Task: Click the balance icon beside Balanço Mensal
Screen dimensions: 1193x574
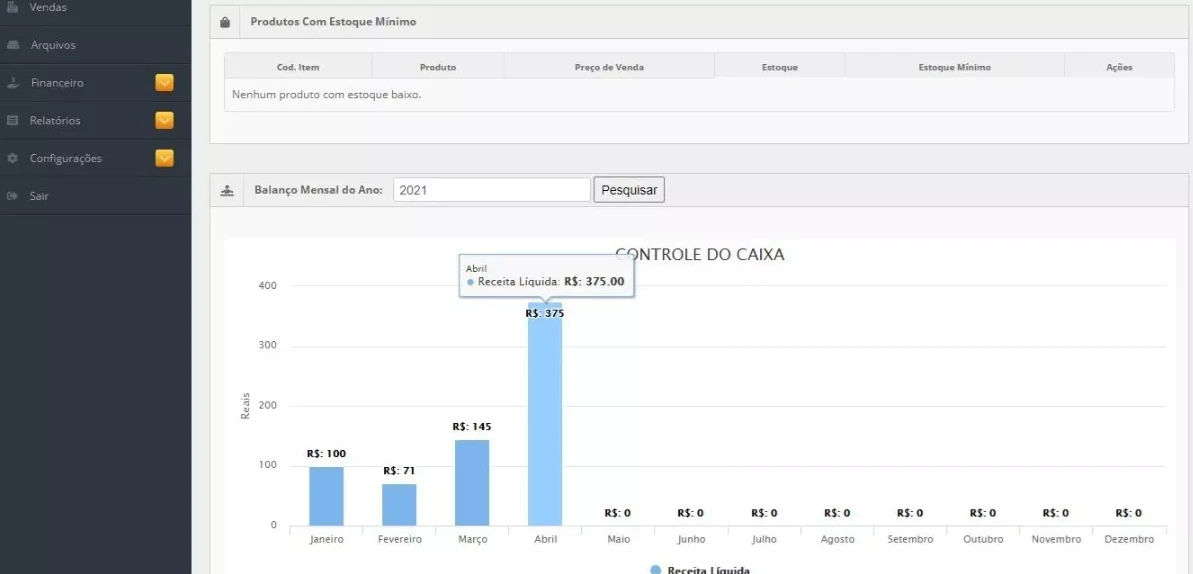Action: [x=227, y=190]
